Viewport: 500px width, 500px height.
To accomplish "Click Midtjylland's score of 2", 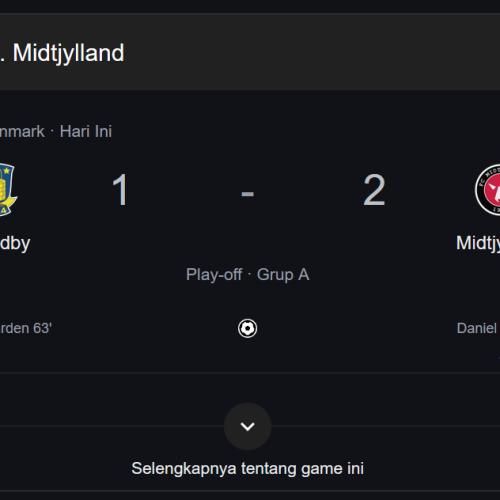I will (374, 190).
